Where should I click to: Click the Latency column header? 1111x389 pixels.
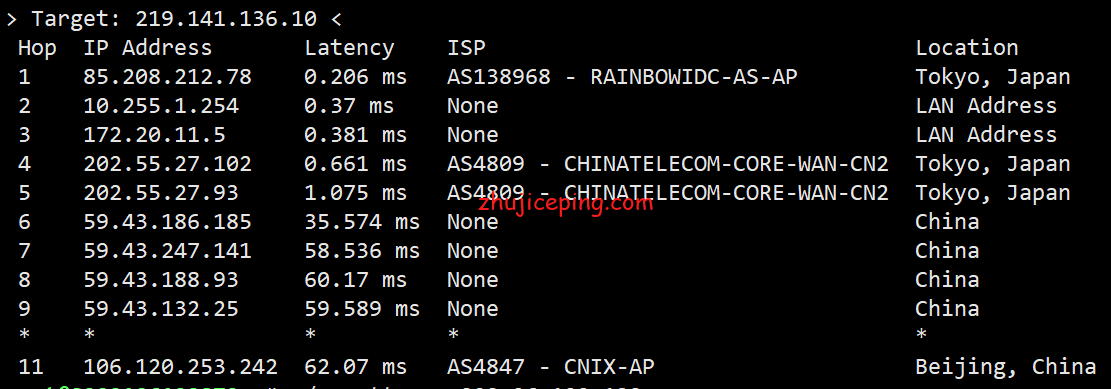coord(349,48)
